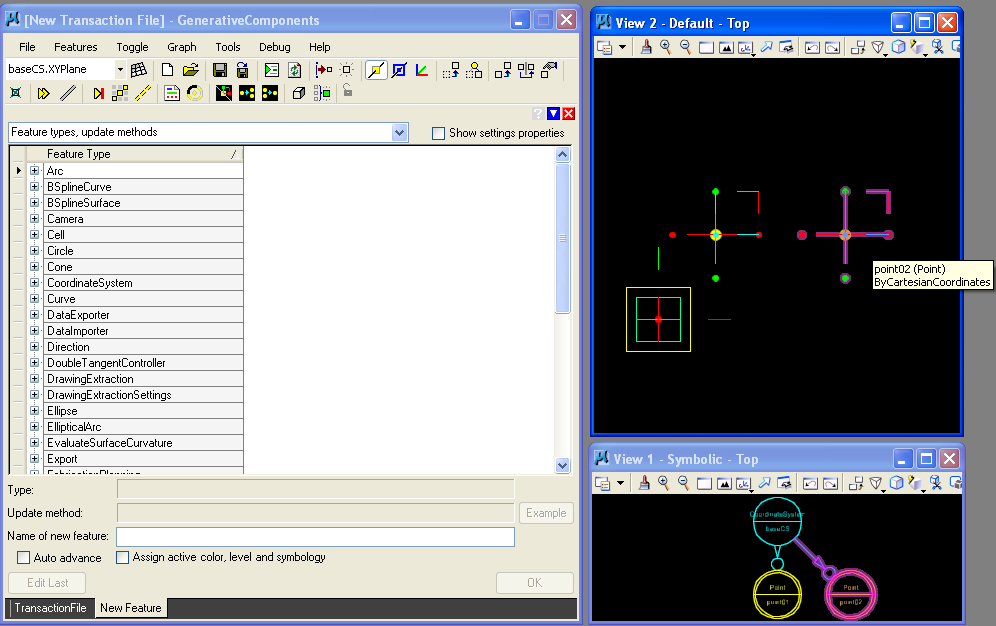Click the padlock icon in the toolbar
Viewport: 996px width, 626px height.
(x=347, y=90)
